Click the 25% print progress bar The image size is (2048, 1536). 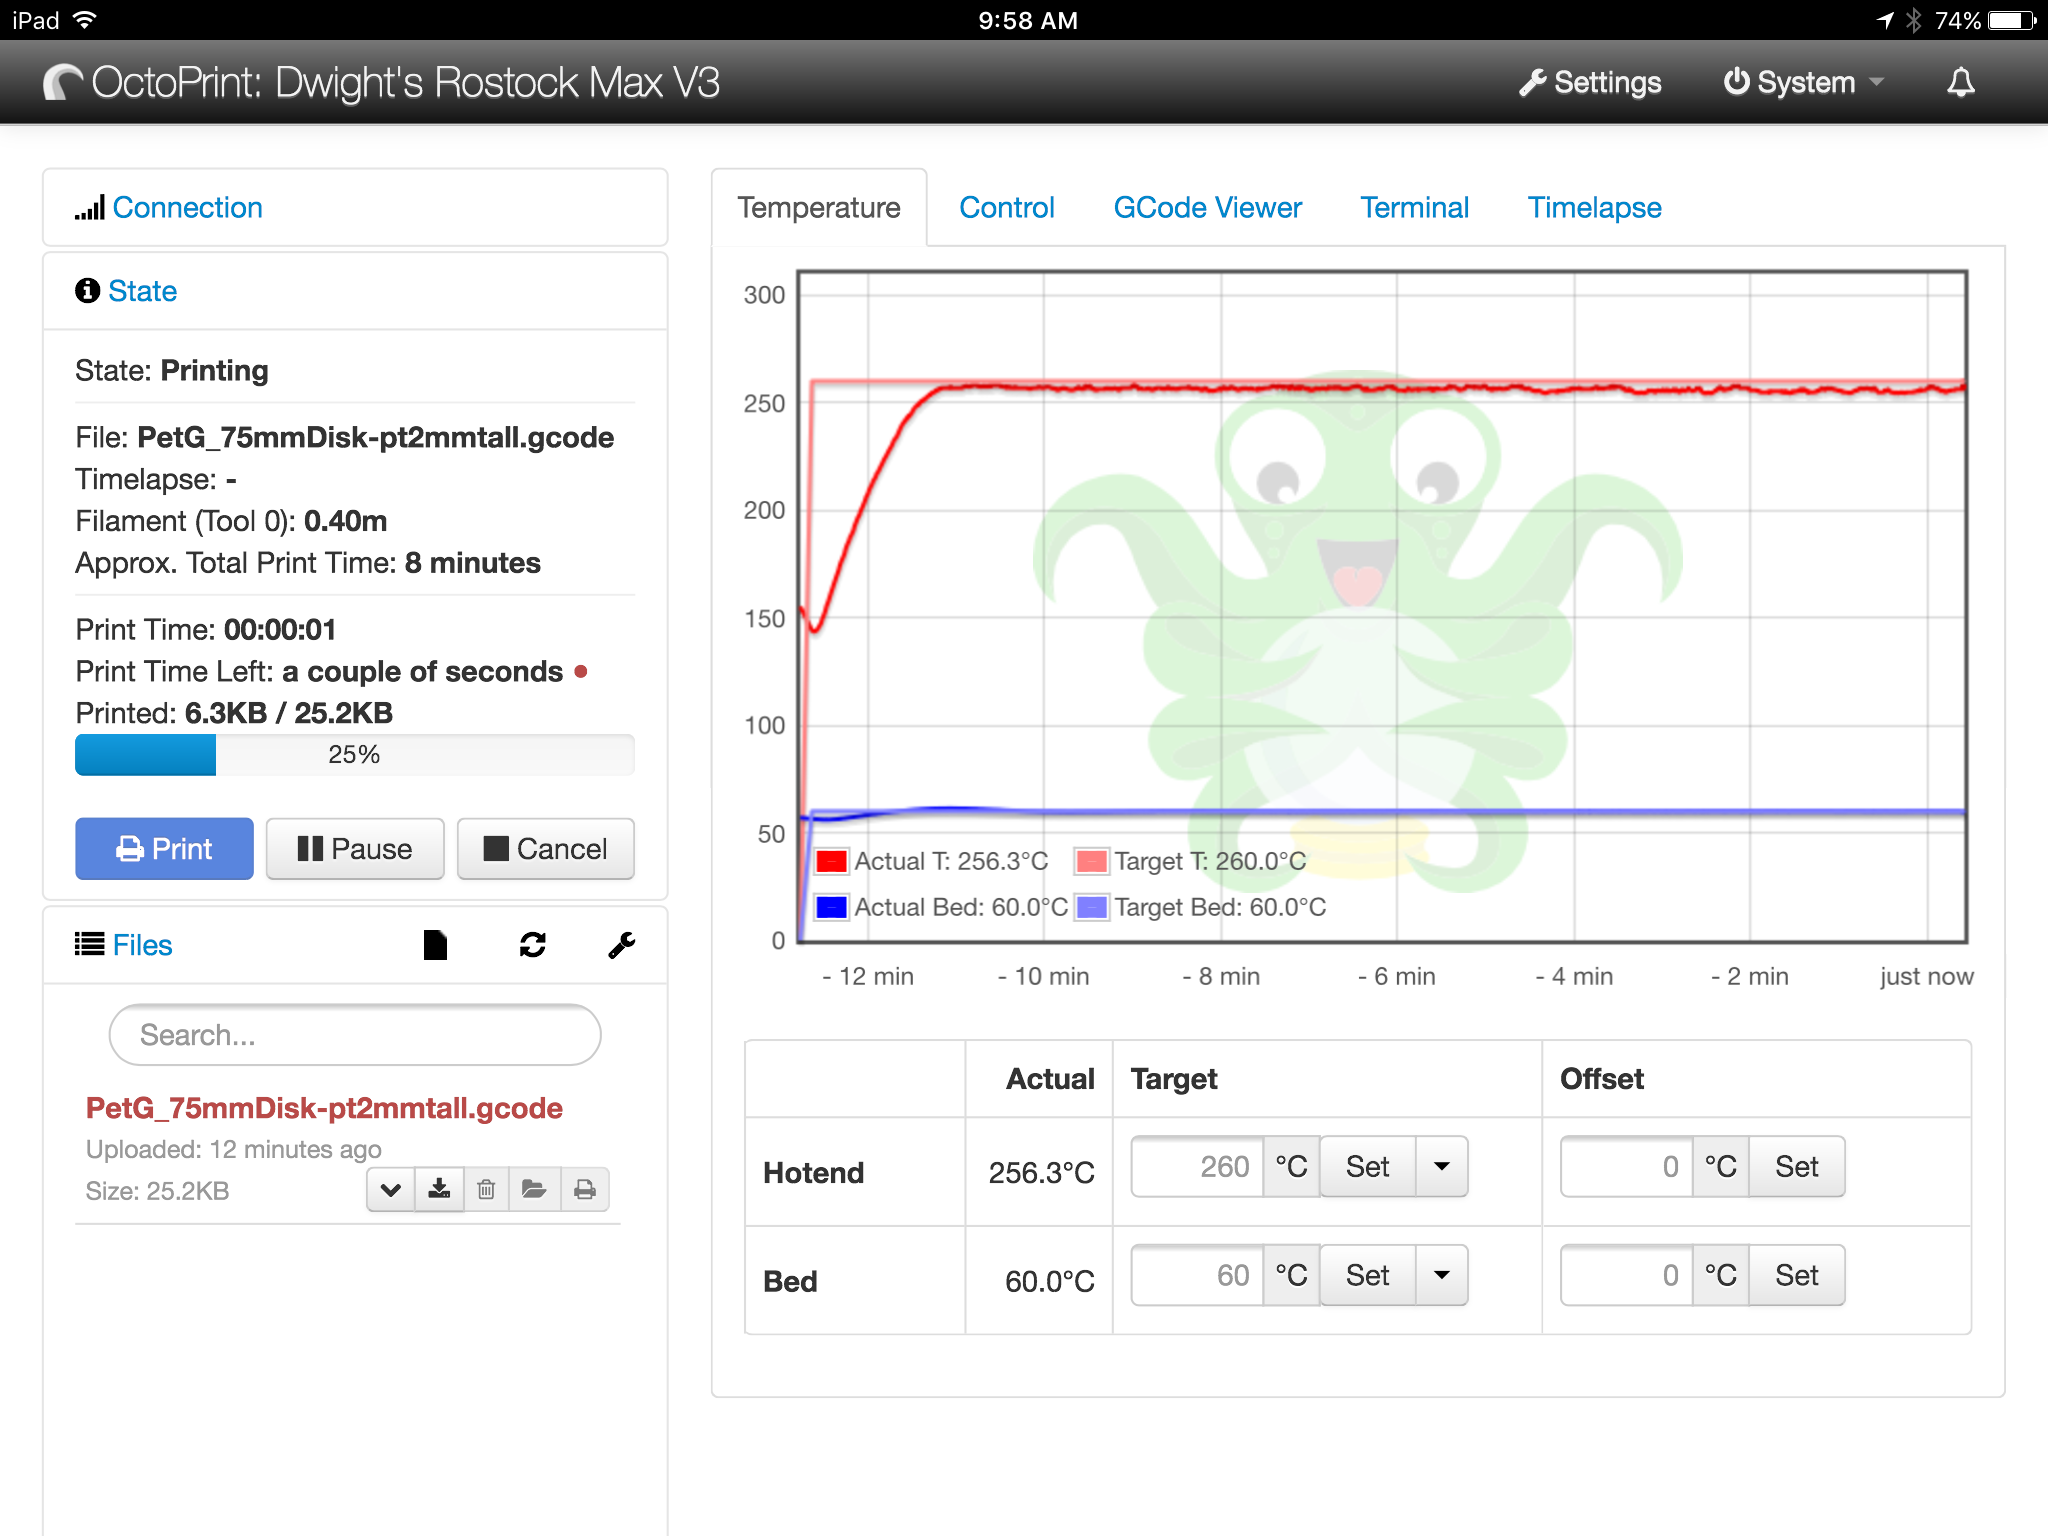point(354,755)
